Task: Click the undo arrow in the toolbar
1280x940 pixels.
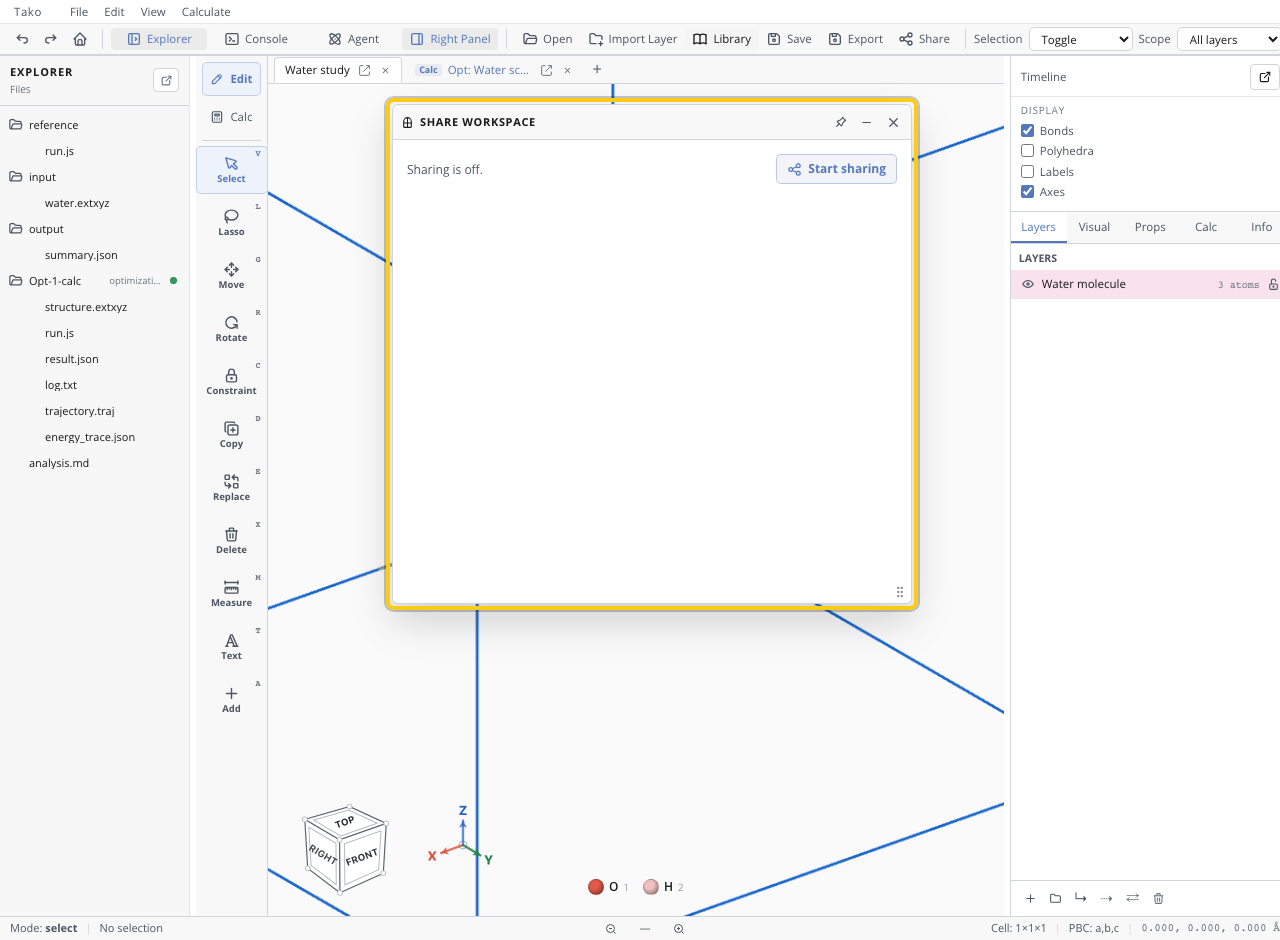Action: [22, 39]
